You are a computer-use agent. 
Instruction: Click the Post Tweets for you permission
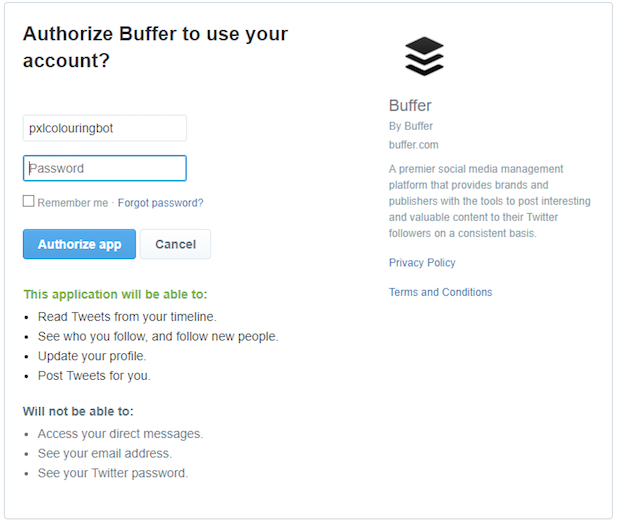[x=94, y=376]
